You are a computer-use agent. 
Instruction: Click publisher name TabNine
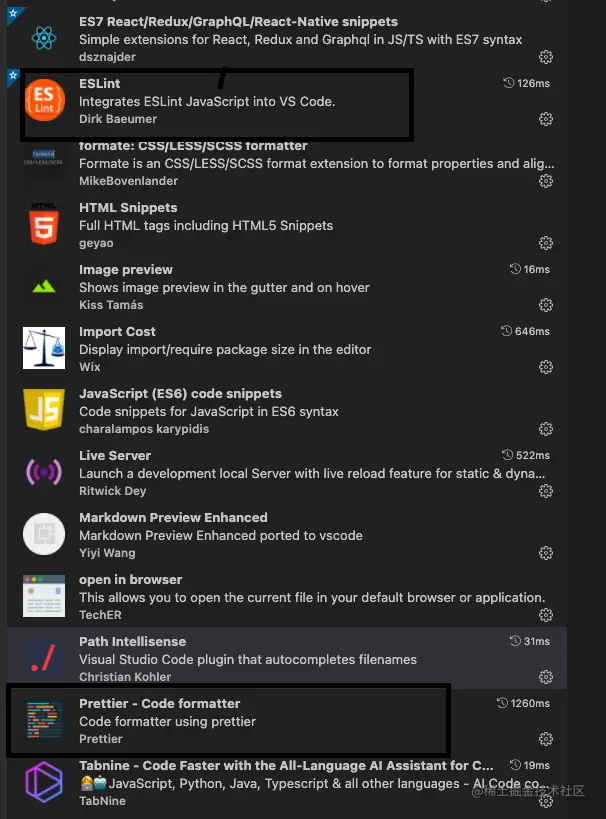[102, 801]
